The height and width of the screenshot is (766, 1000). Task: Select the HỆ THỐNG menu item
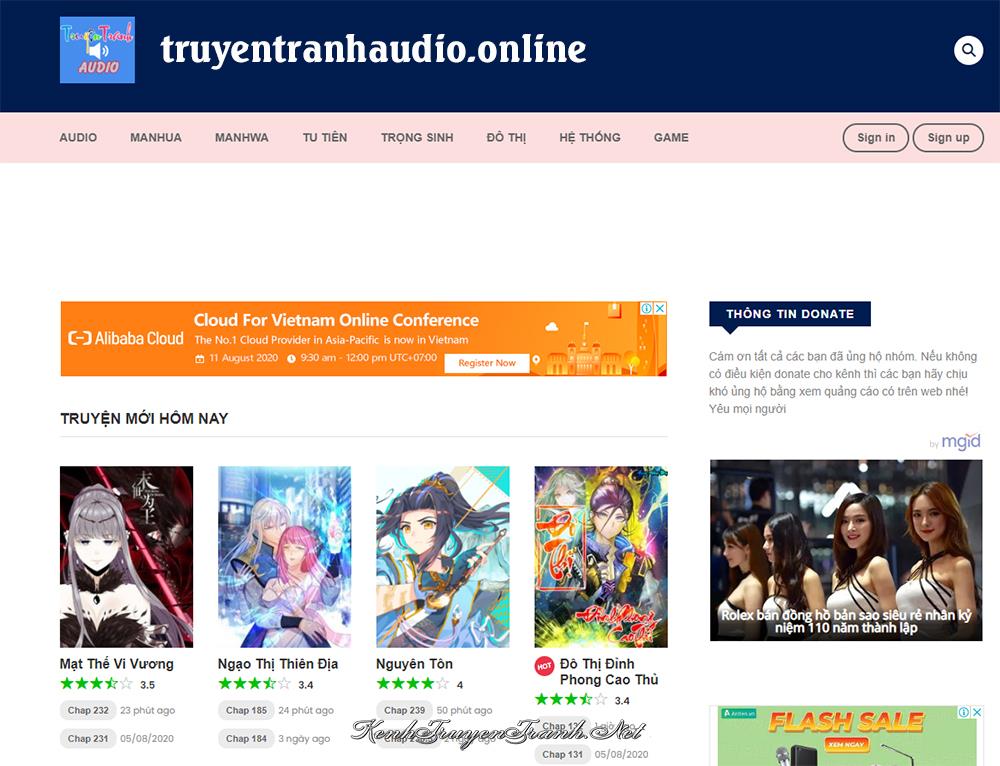tap(590, 137)
